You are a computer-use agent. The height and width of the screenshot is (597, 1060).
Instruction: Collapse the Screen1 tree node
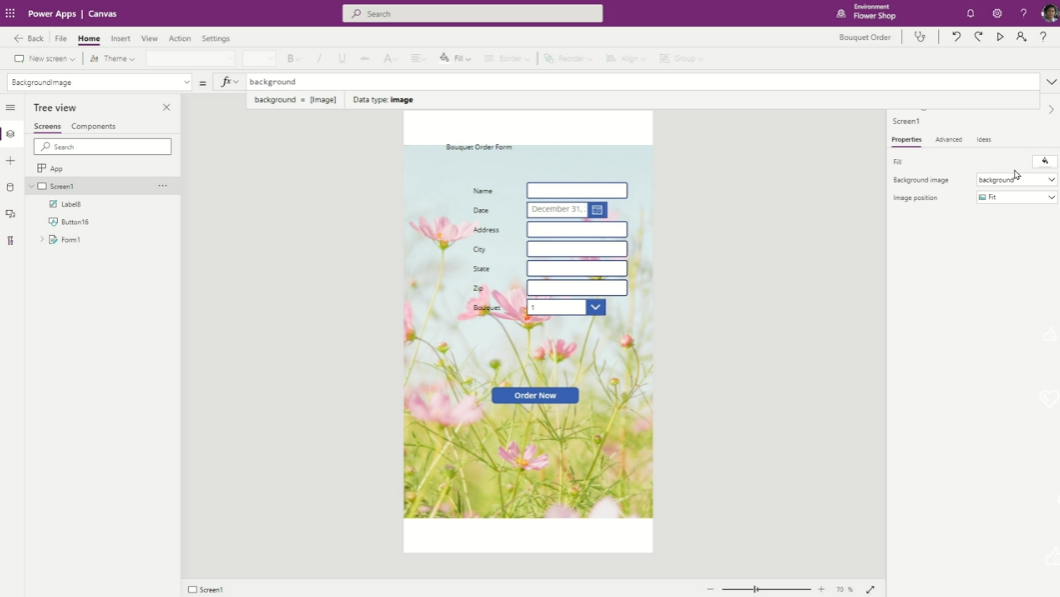point(31,186)
